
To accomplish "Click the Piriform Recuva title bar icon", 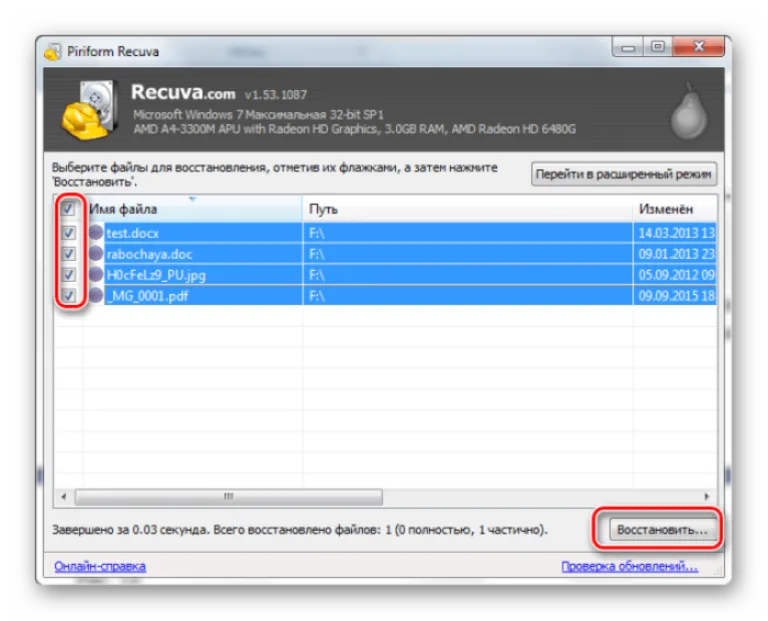I will tap(52, 51).
